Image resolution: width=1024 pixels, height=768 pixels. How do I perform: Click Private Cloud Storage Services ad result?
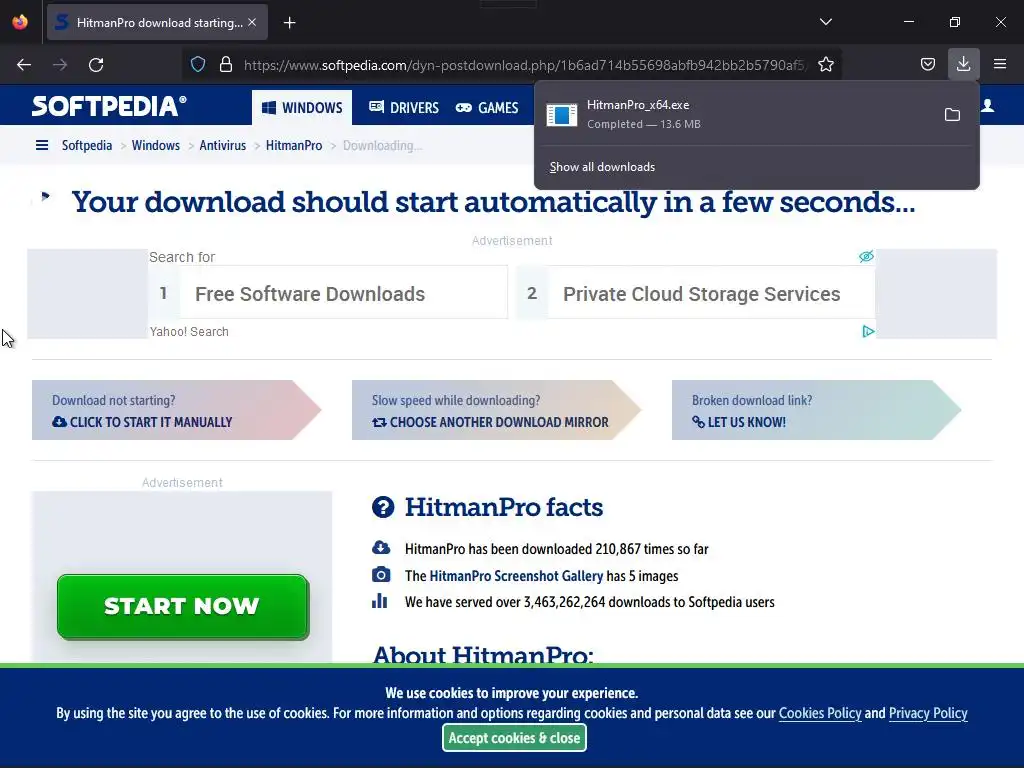pos(696,293)
